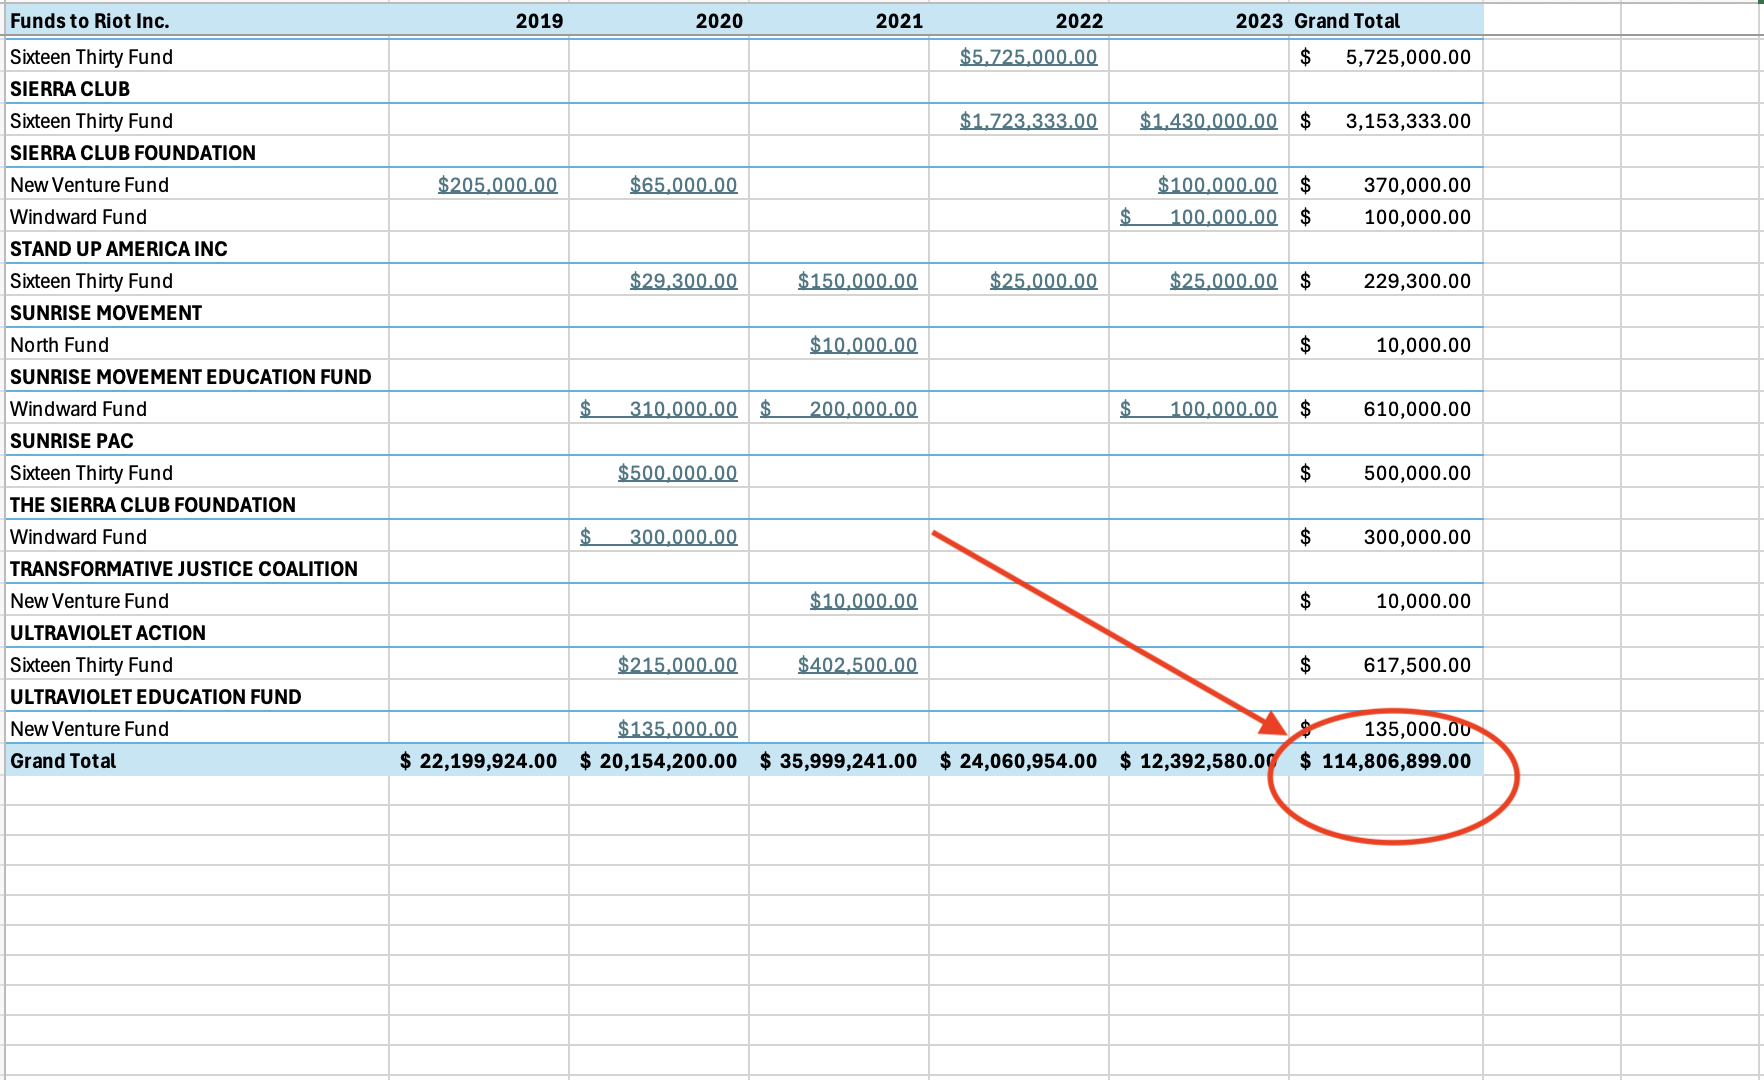1764x1080 pixels.
Task: Follow the 2022 $25,000.00 link
Action: pos(1043,281)
